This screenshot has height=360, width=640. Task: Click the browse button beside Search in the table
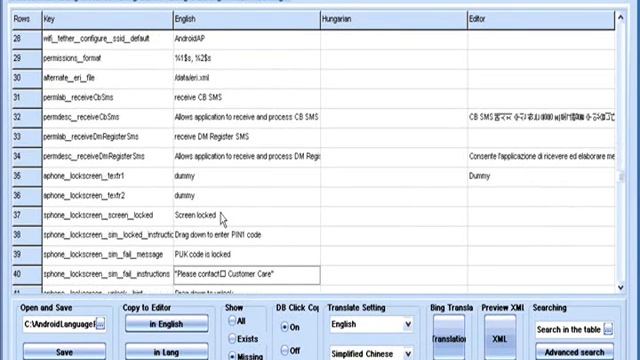point(608,329)
